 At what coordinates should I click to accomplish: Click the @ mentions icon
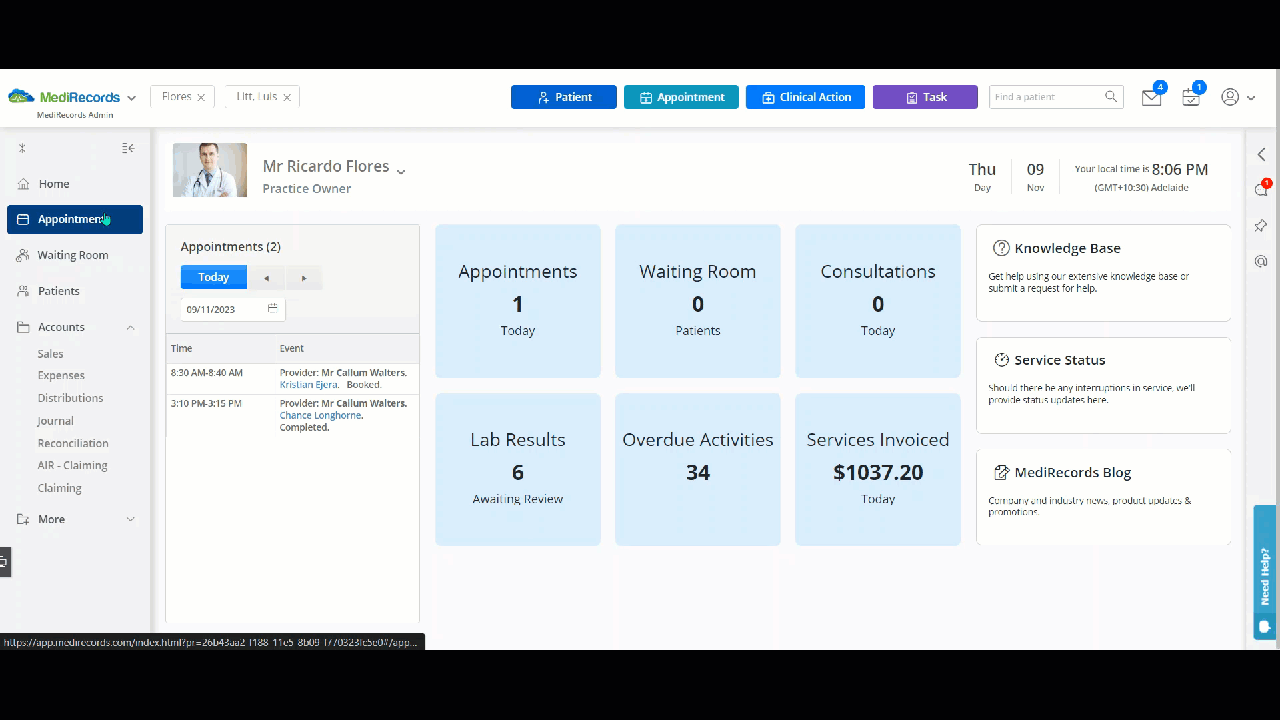point(1261,261)
